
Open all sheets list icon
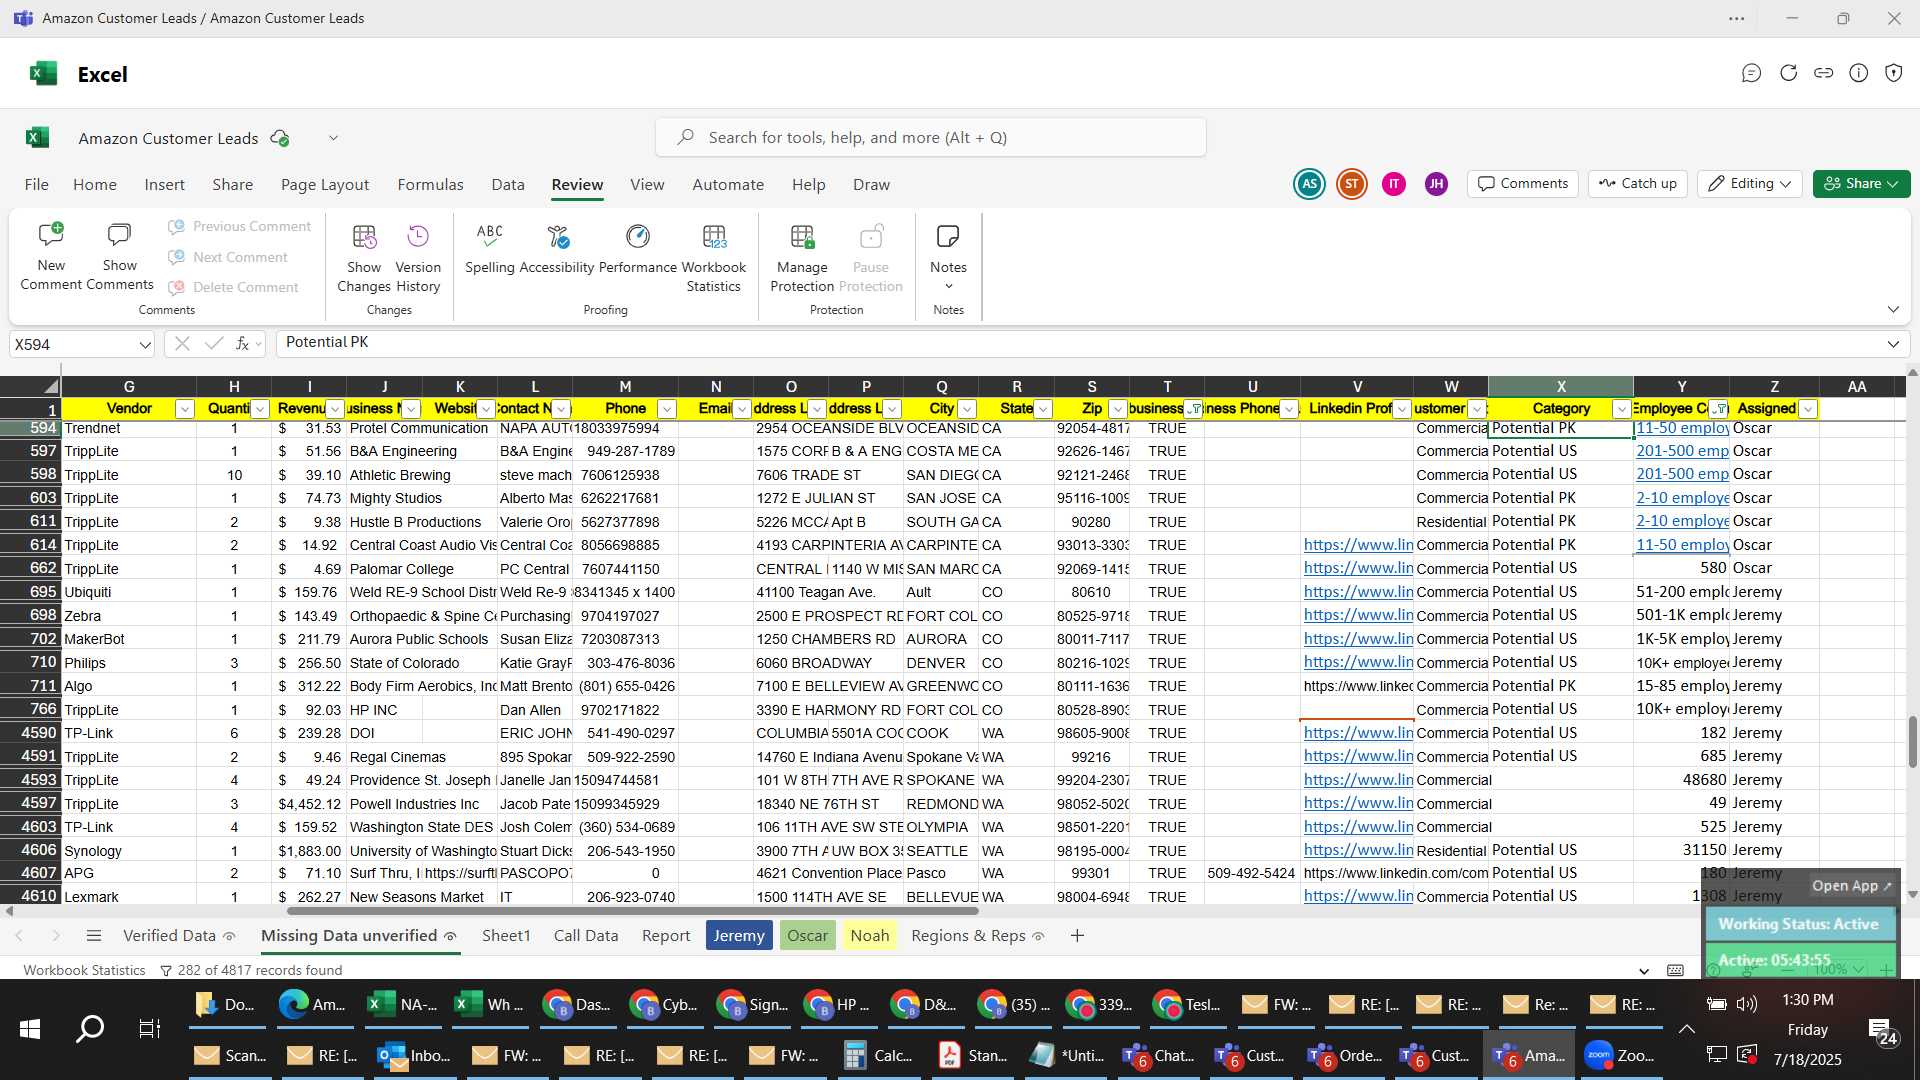(x=94, y=936)
